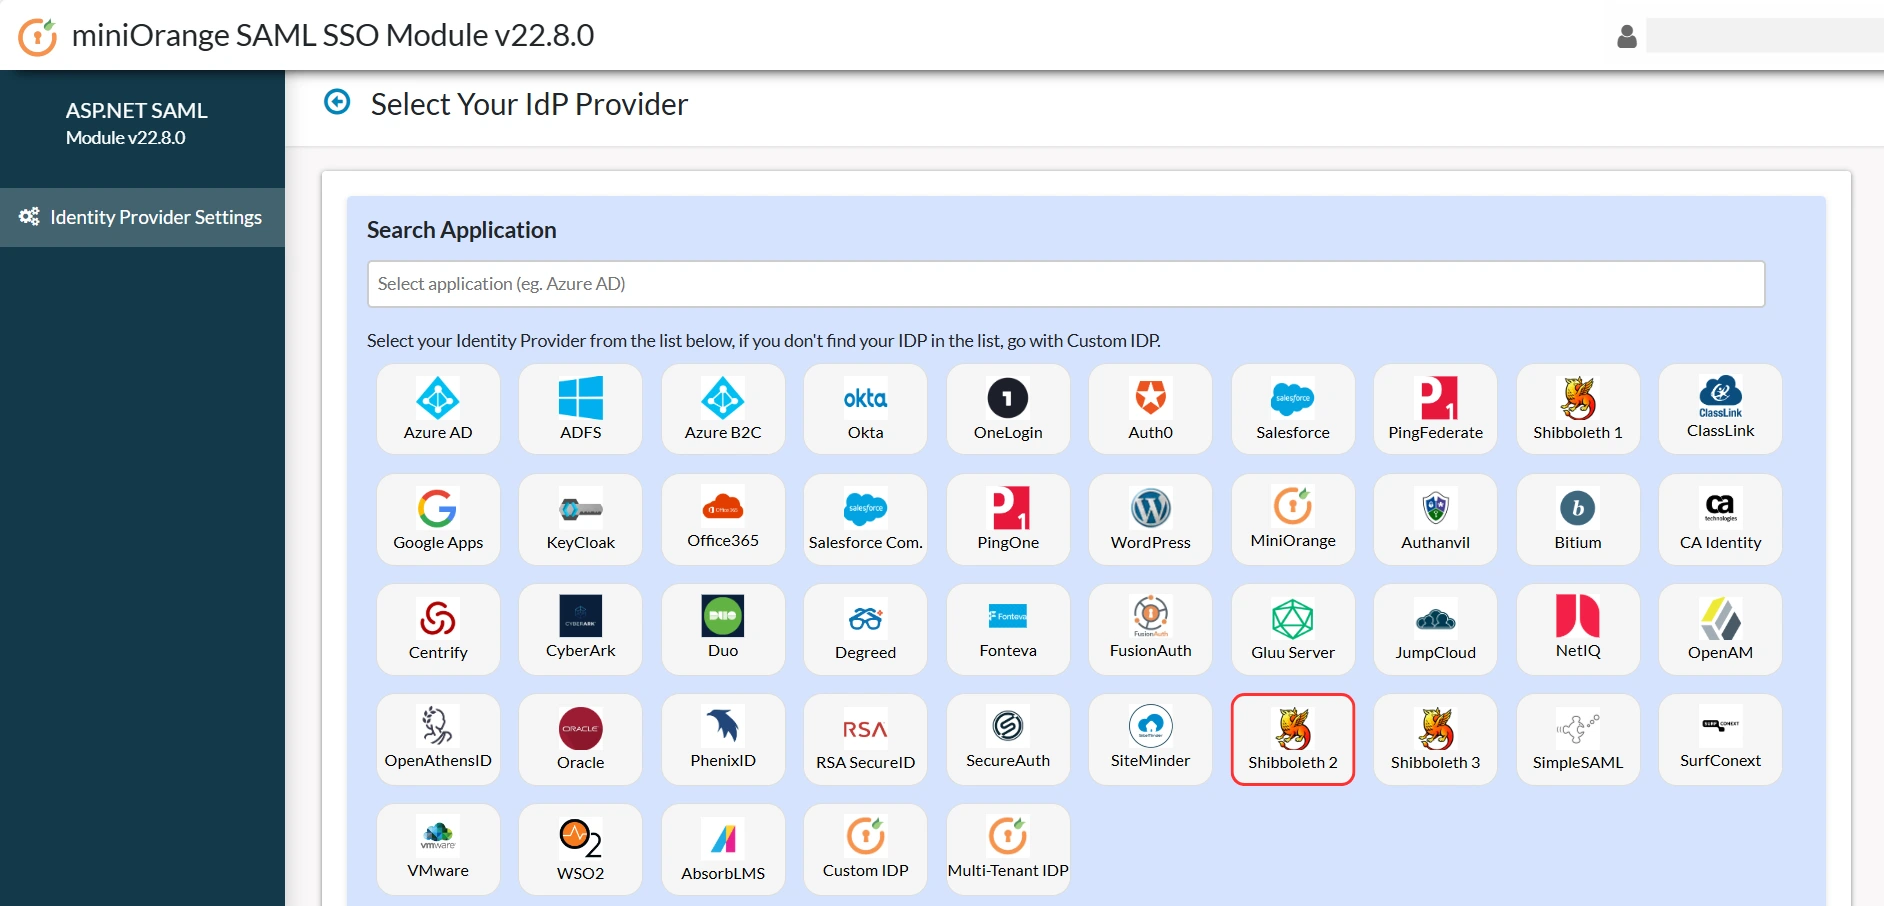The width and height of the screenshot is (1884, 906).
Task: Select the Multi-Tenant IDP tile
Action: pos(1008,849)
